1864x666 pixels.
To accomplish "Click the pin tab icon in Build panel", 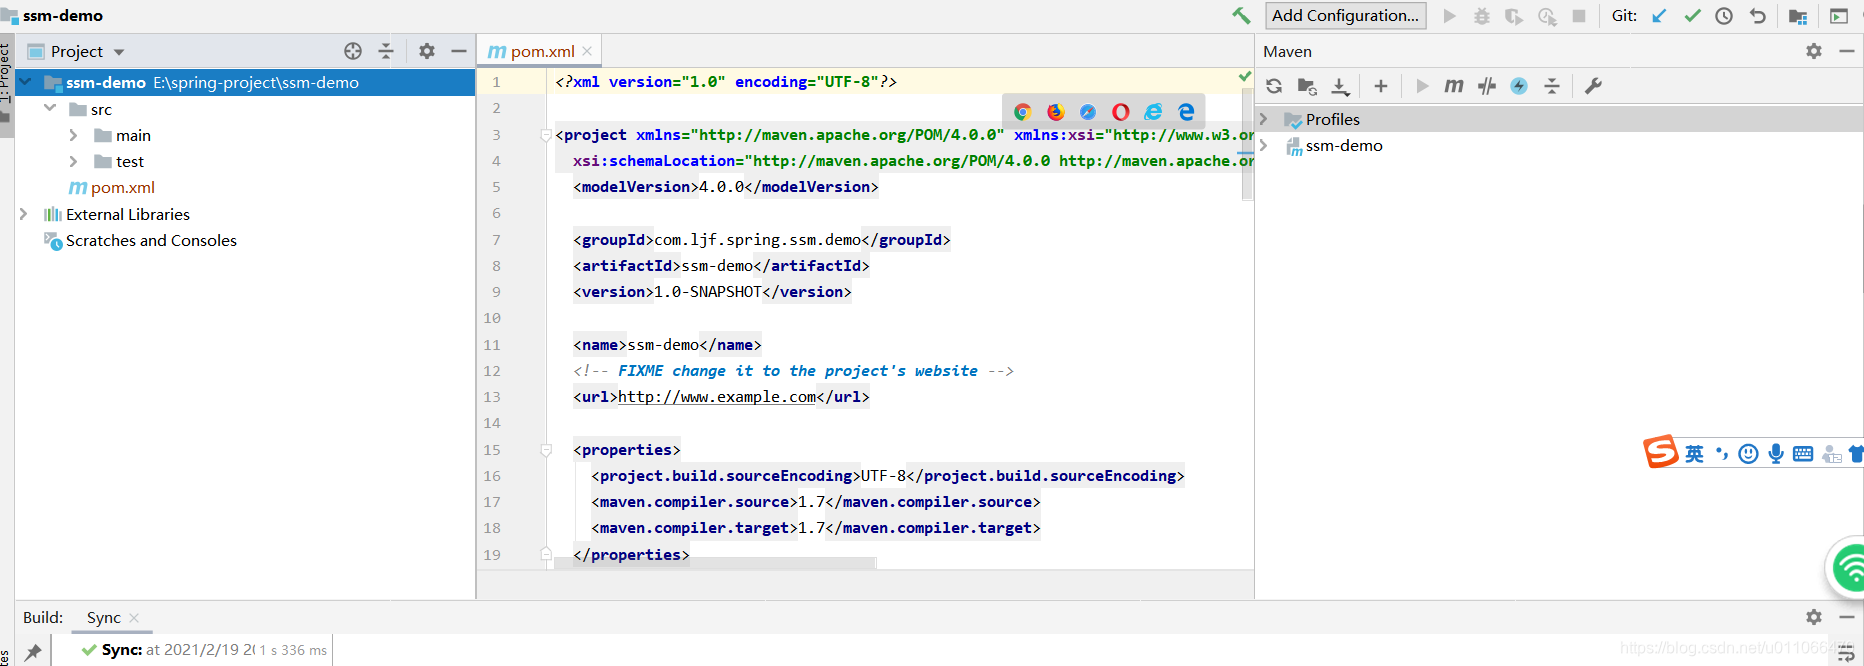I will click(33, 651).
